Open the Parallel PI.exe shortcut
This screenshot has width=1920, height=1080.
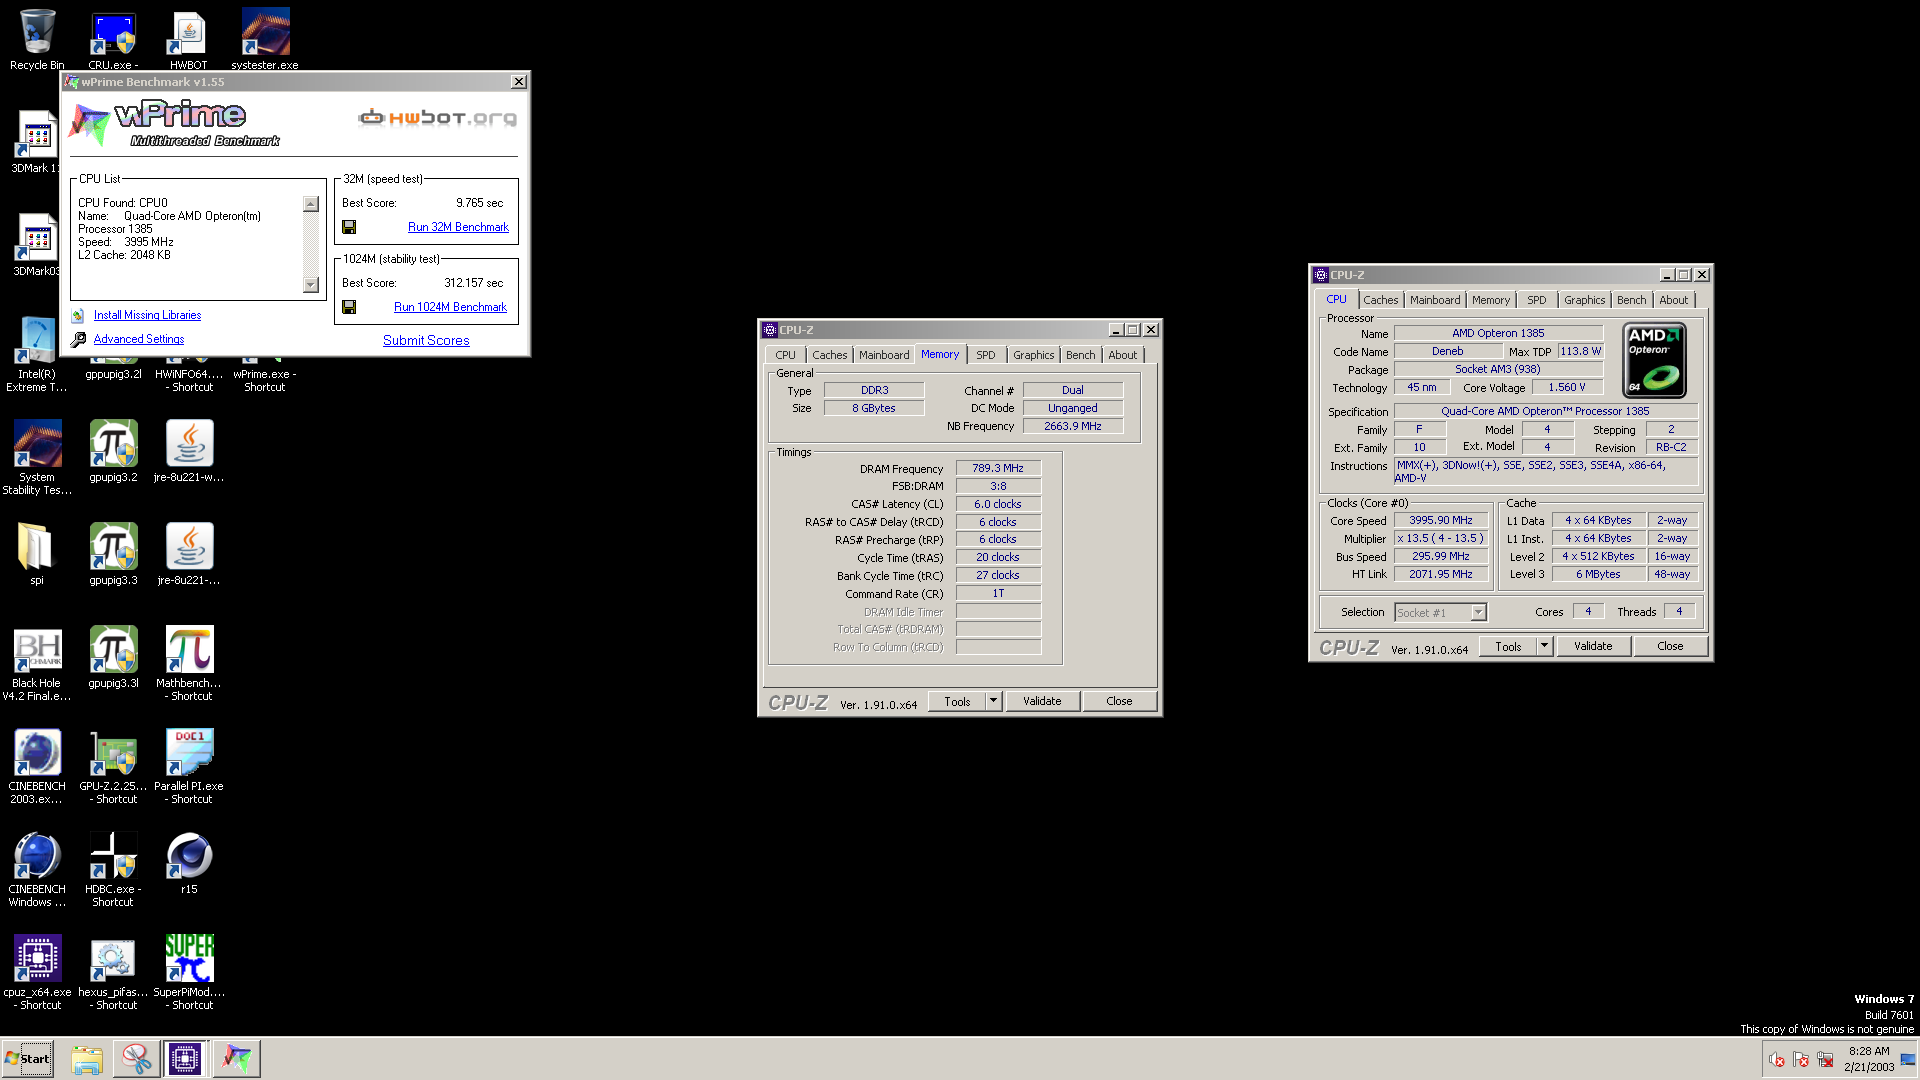pyautogui.click(x=189, y=767)
